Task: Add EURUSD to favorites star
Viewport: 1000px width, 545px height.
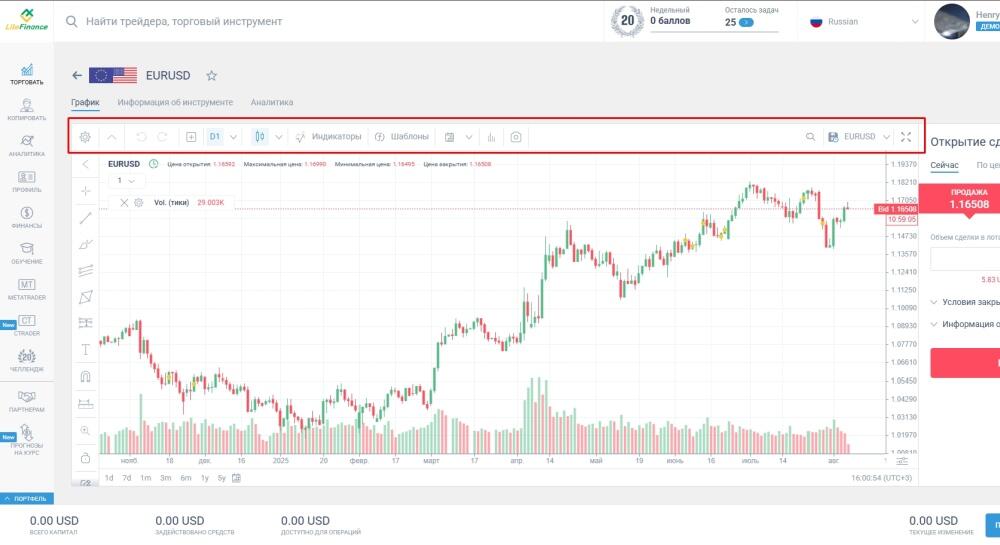Action: (211, 76)
